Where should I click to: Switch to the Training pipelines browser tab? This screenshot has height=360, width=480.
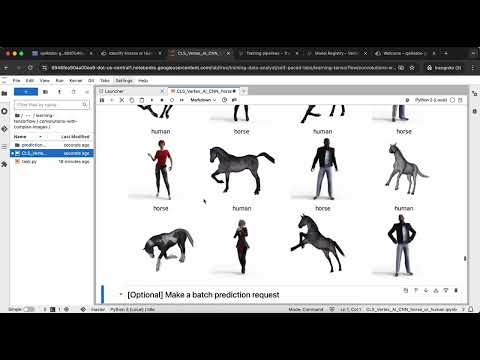click(267, 53)
